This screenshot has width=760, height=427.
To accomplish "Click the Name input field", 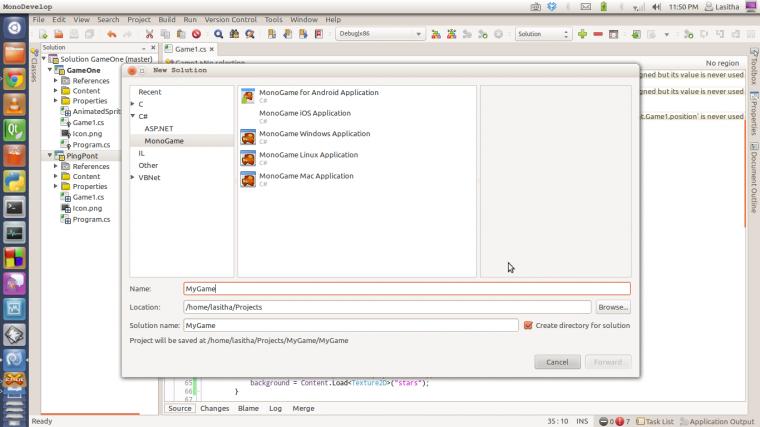I will pyautogui.click(x=407, y=288).
